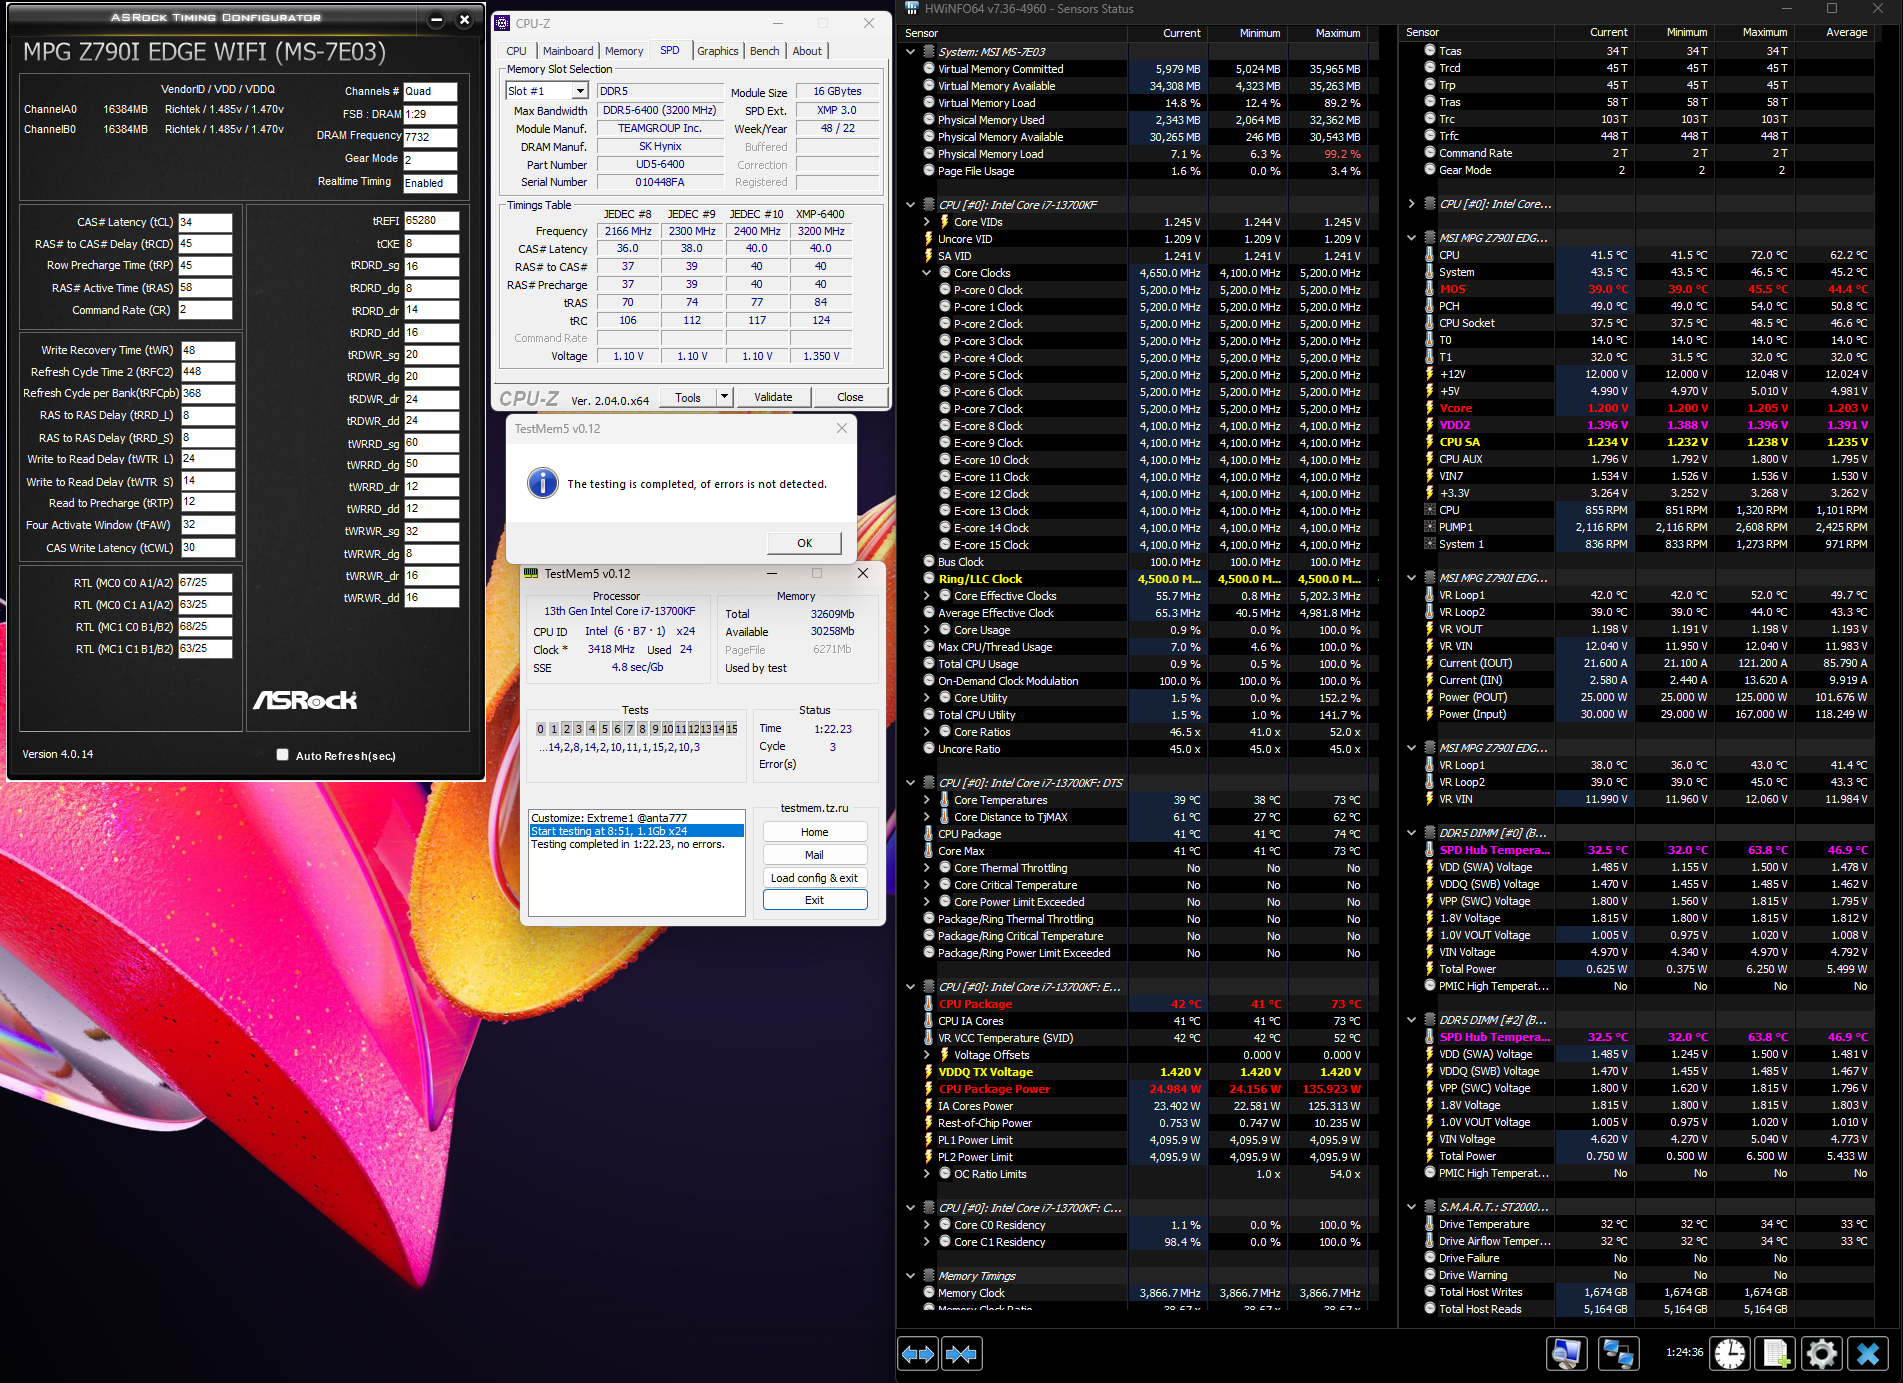Screen dimensions: 1903x1383
Task: Click the blue X icon in HWiNFO toolbar
Action: click(1868, 1354)
